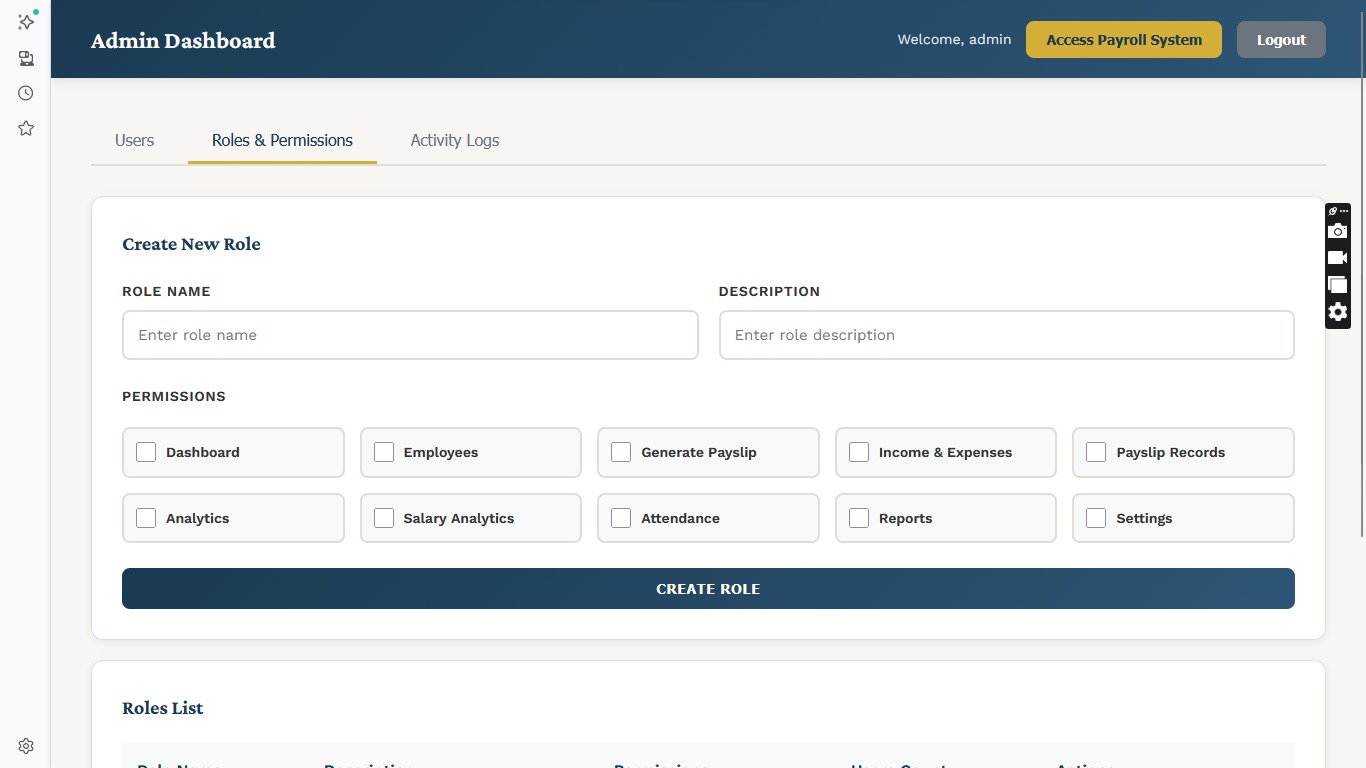Click the camera screenshot icon
Viewport: 1366px width, 768px height.
coord(1337,231)
